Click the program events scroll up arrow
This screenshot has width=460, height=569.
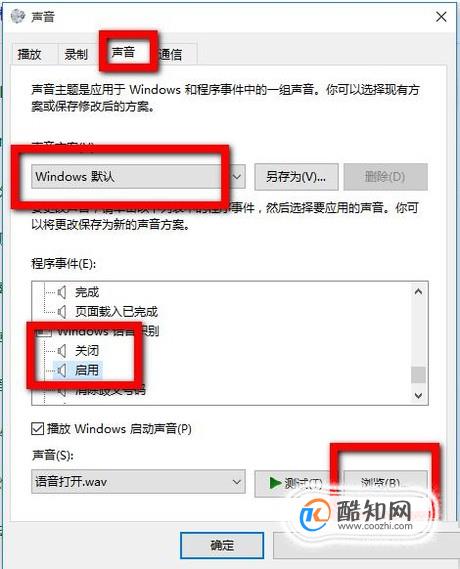click(x=418, y=292)
